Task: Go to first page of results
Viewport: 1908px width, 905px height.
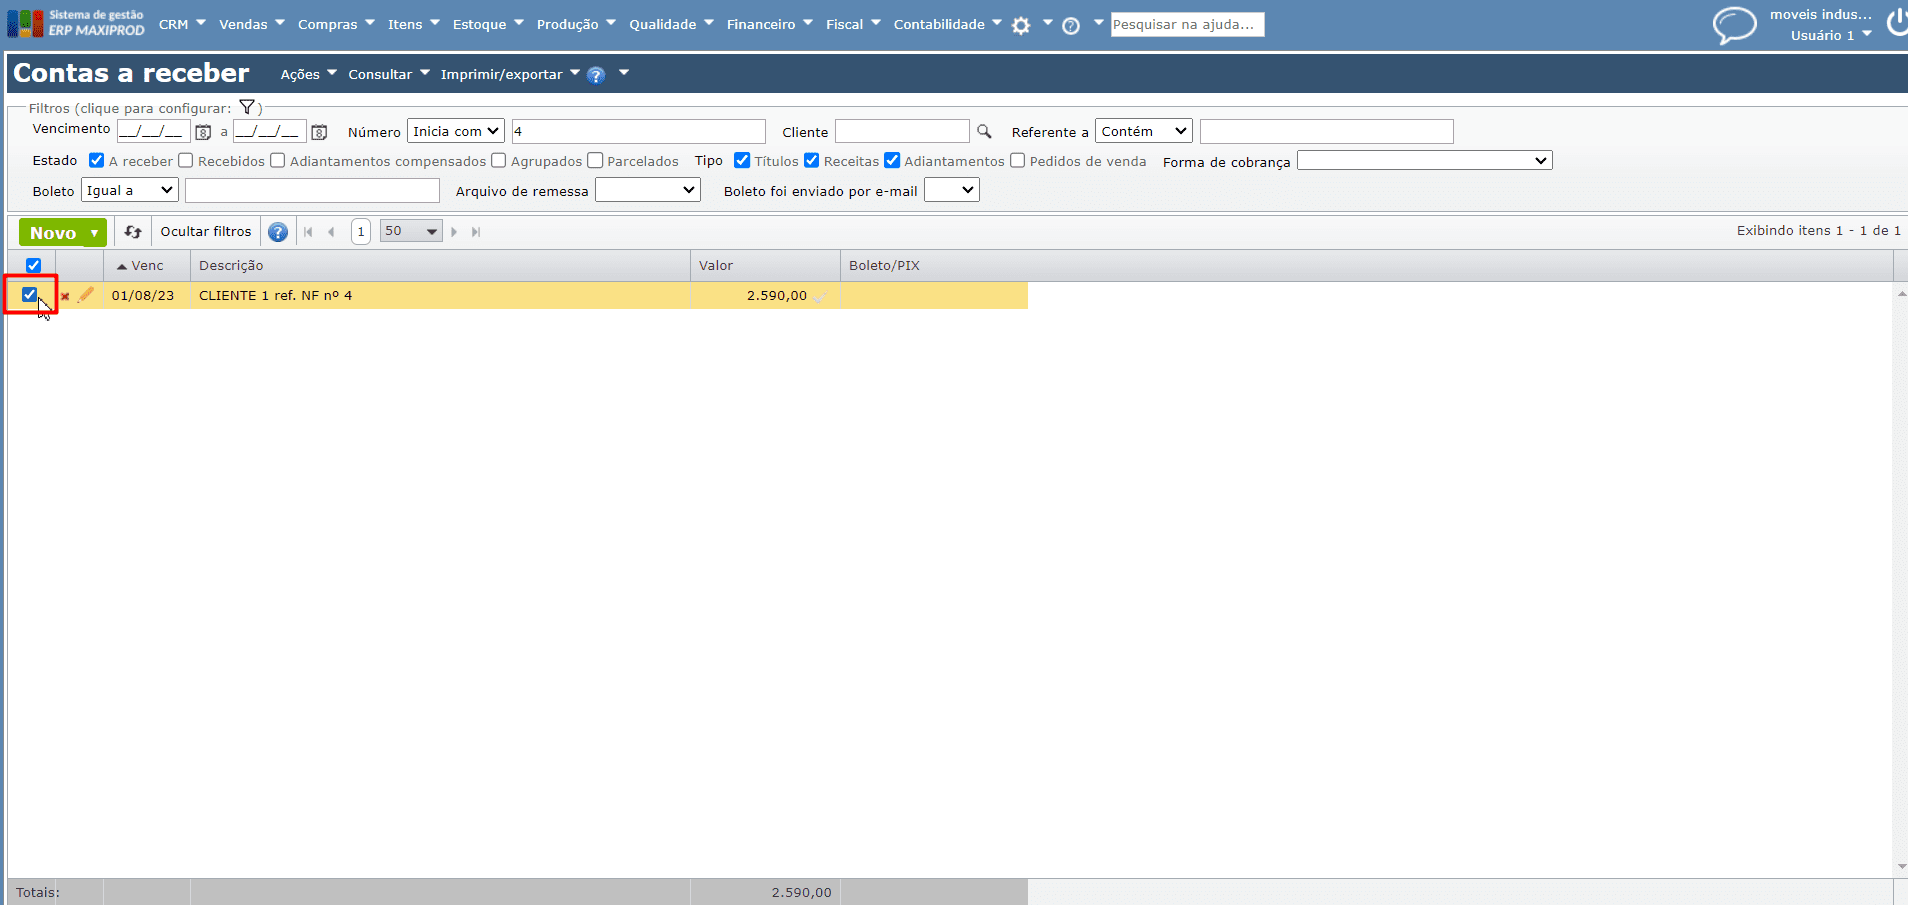Action: click(x=308, y=232)
